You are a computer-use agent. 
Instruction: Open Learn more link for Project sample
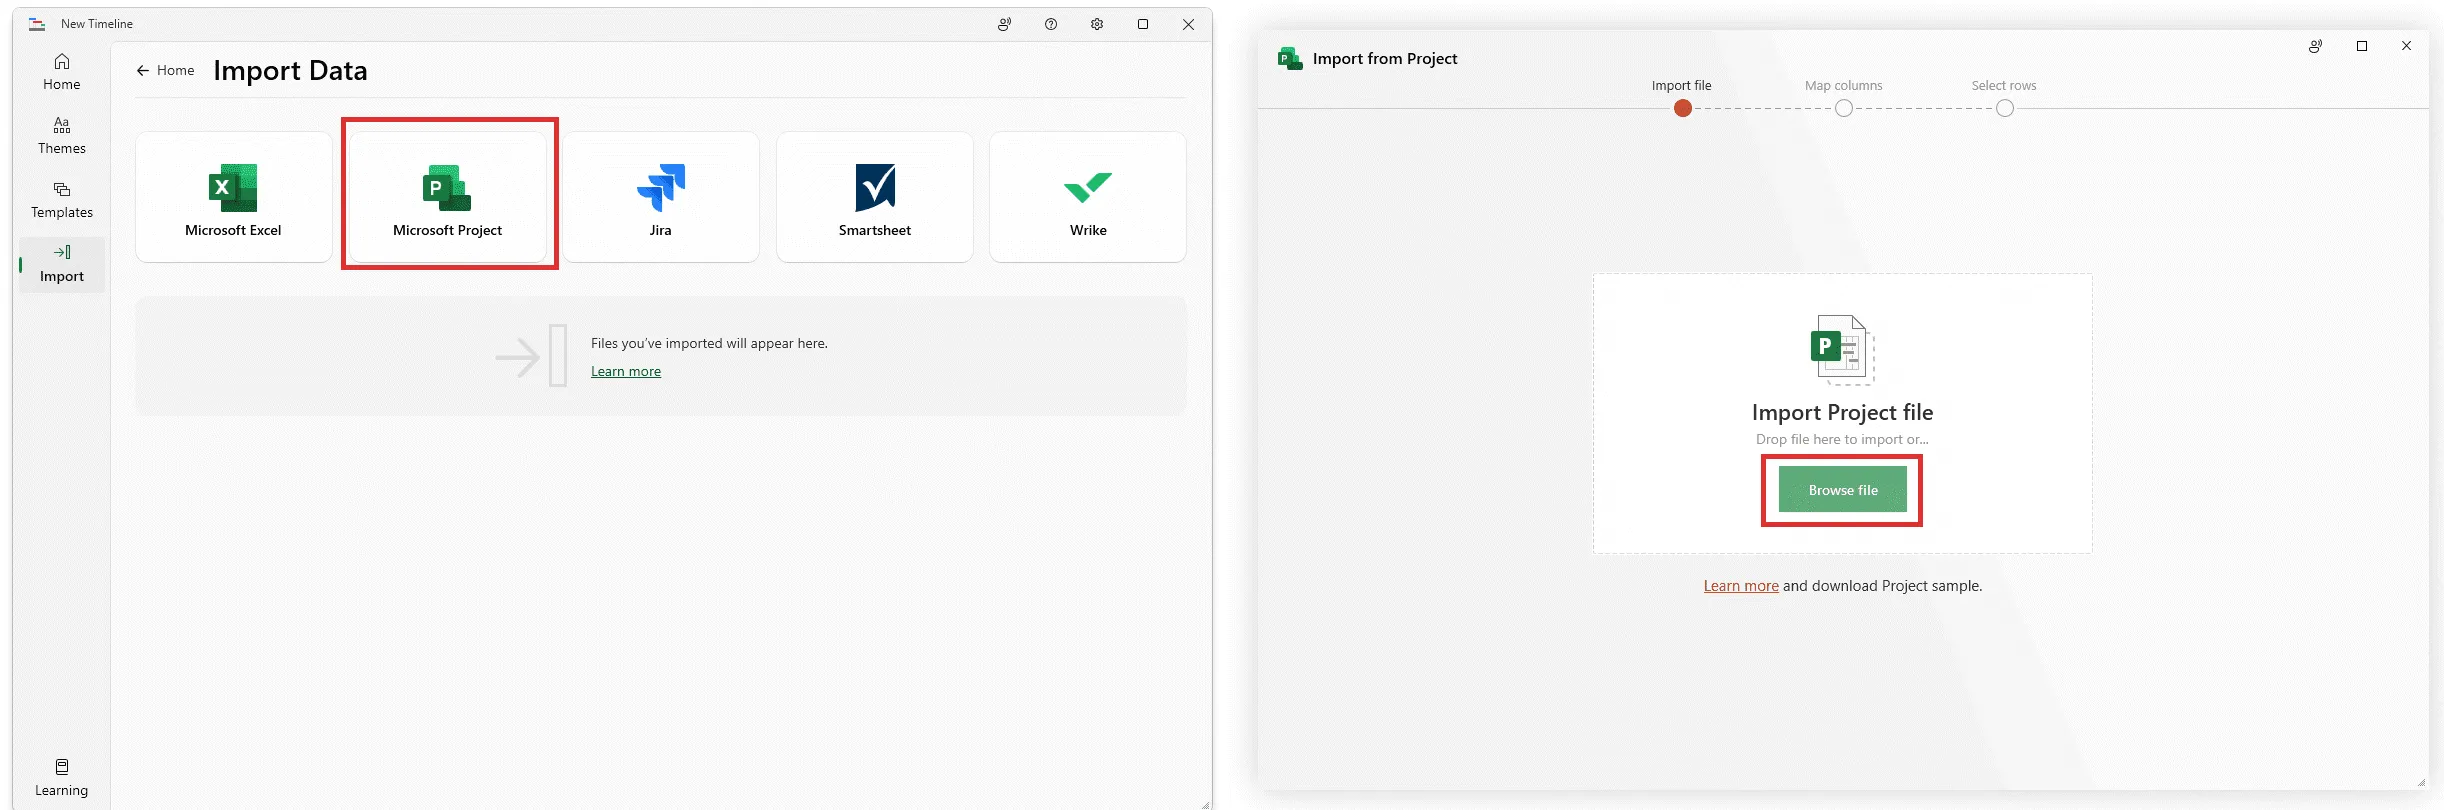tap(1740, 586)
